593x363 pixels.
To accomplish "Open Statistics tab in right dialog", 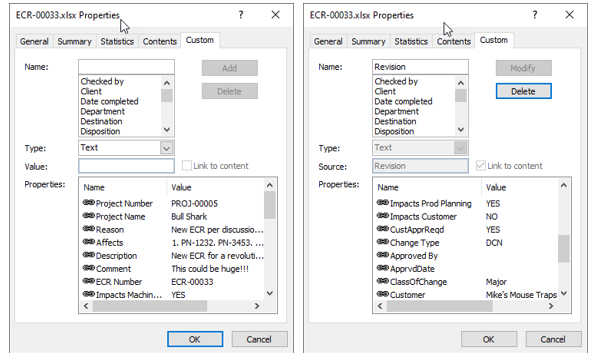I will pos(411,42).
